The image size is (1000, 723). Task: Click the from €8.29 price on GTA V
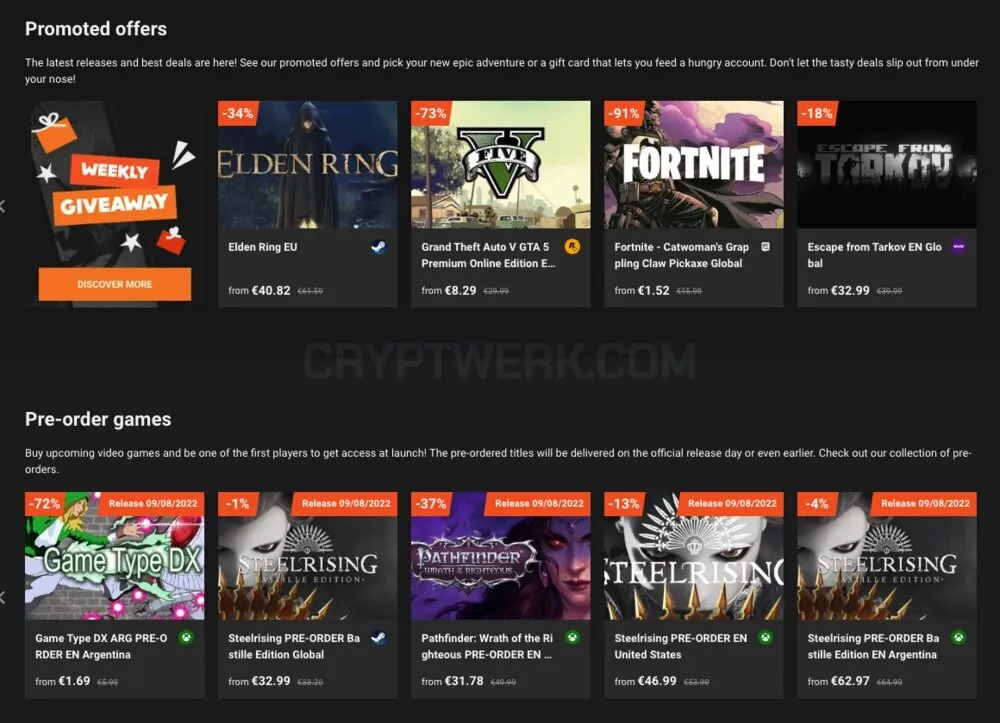(448, 290)
